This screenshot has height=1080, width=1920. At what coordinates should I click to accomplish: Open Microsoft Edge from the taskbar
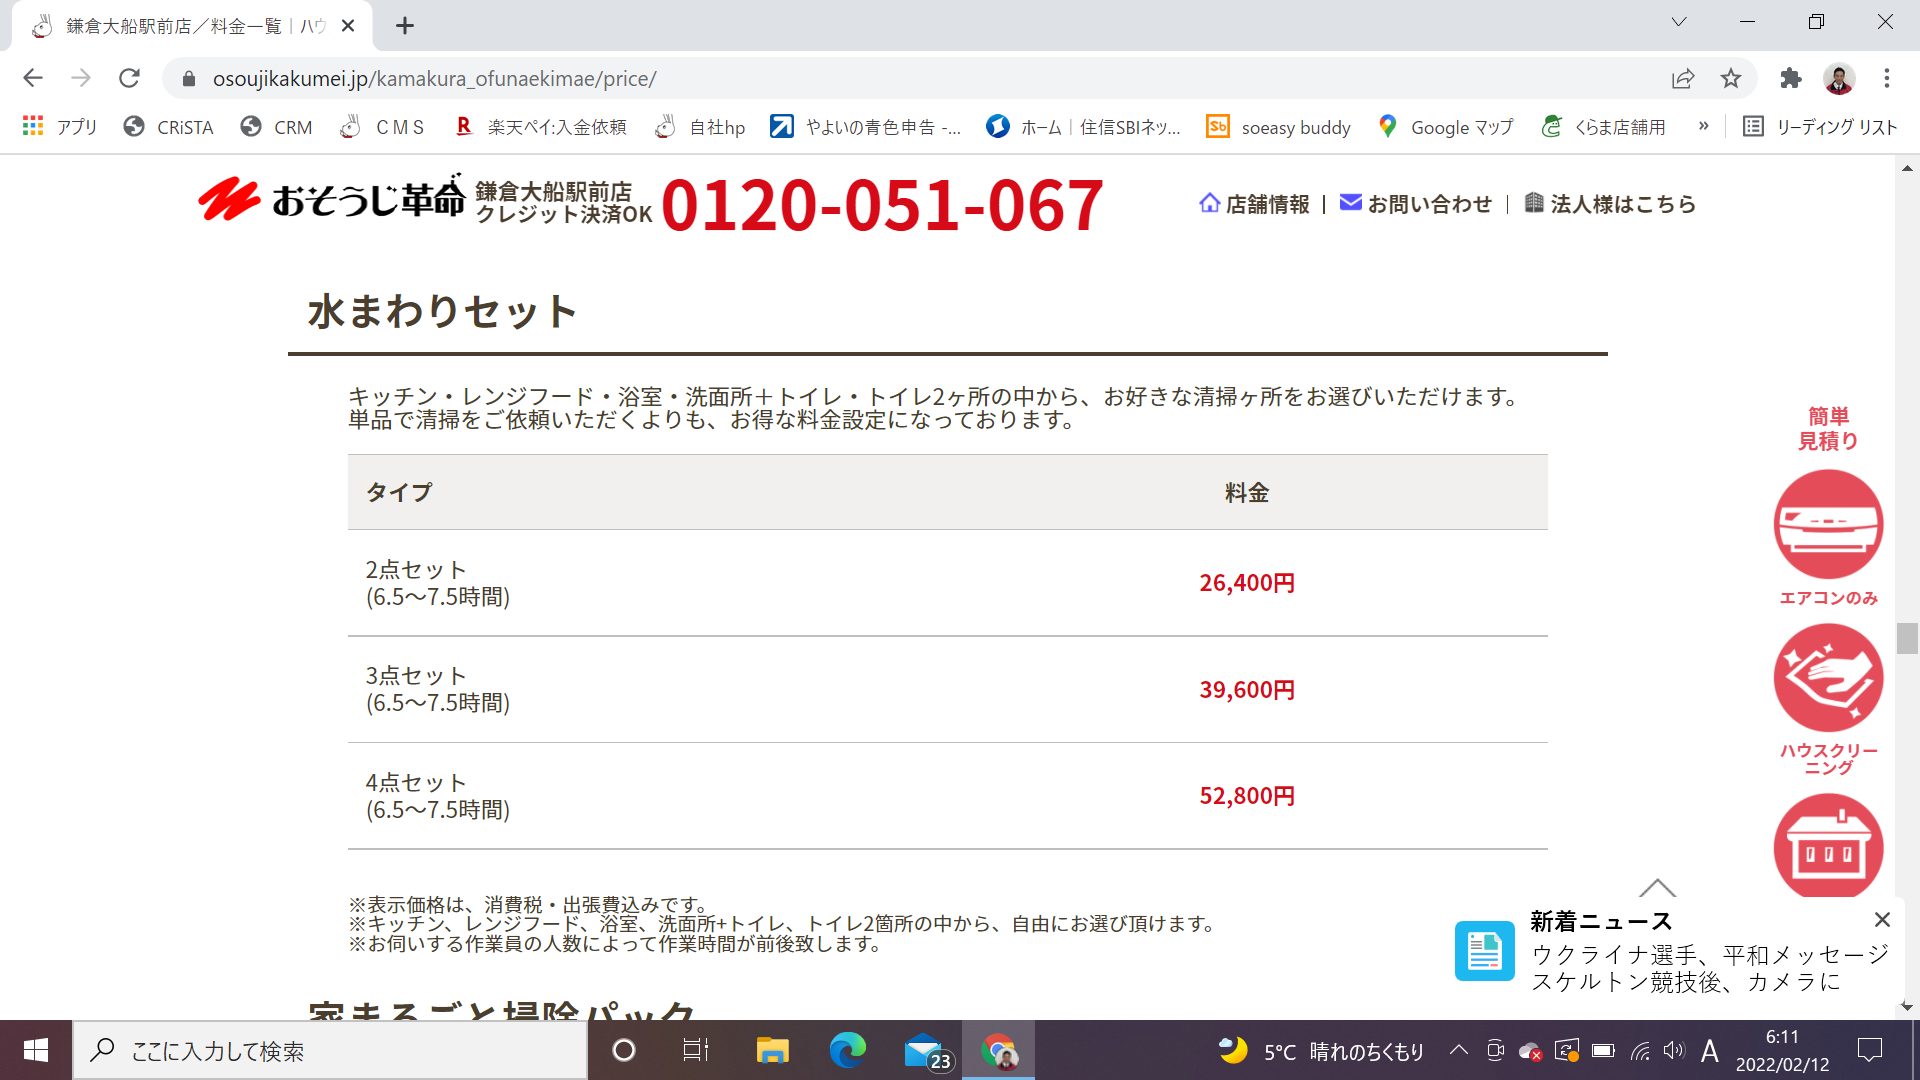pyautogui.click(x=847, y=1050)
